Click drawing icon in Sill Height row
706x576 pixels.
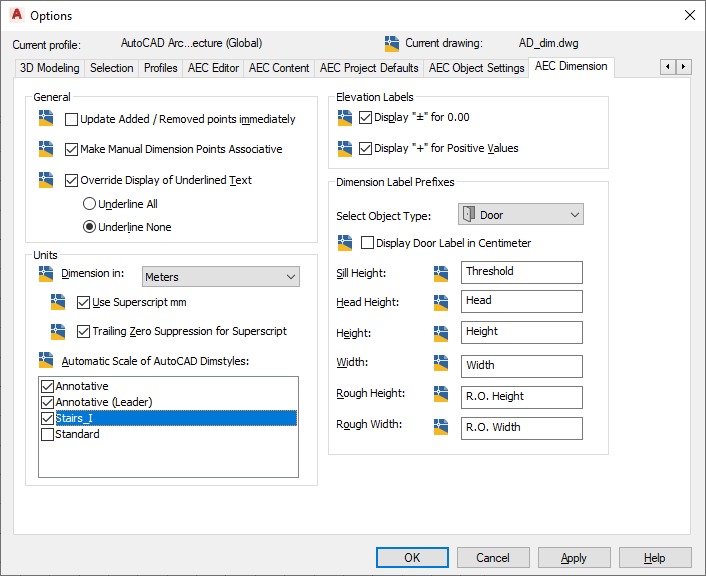coord(441,273)
